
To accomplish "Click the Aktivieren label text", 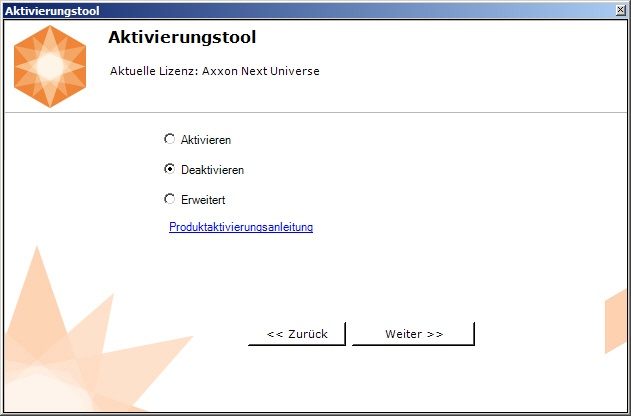I will click(206, 140).
